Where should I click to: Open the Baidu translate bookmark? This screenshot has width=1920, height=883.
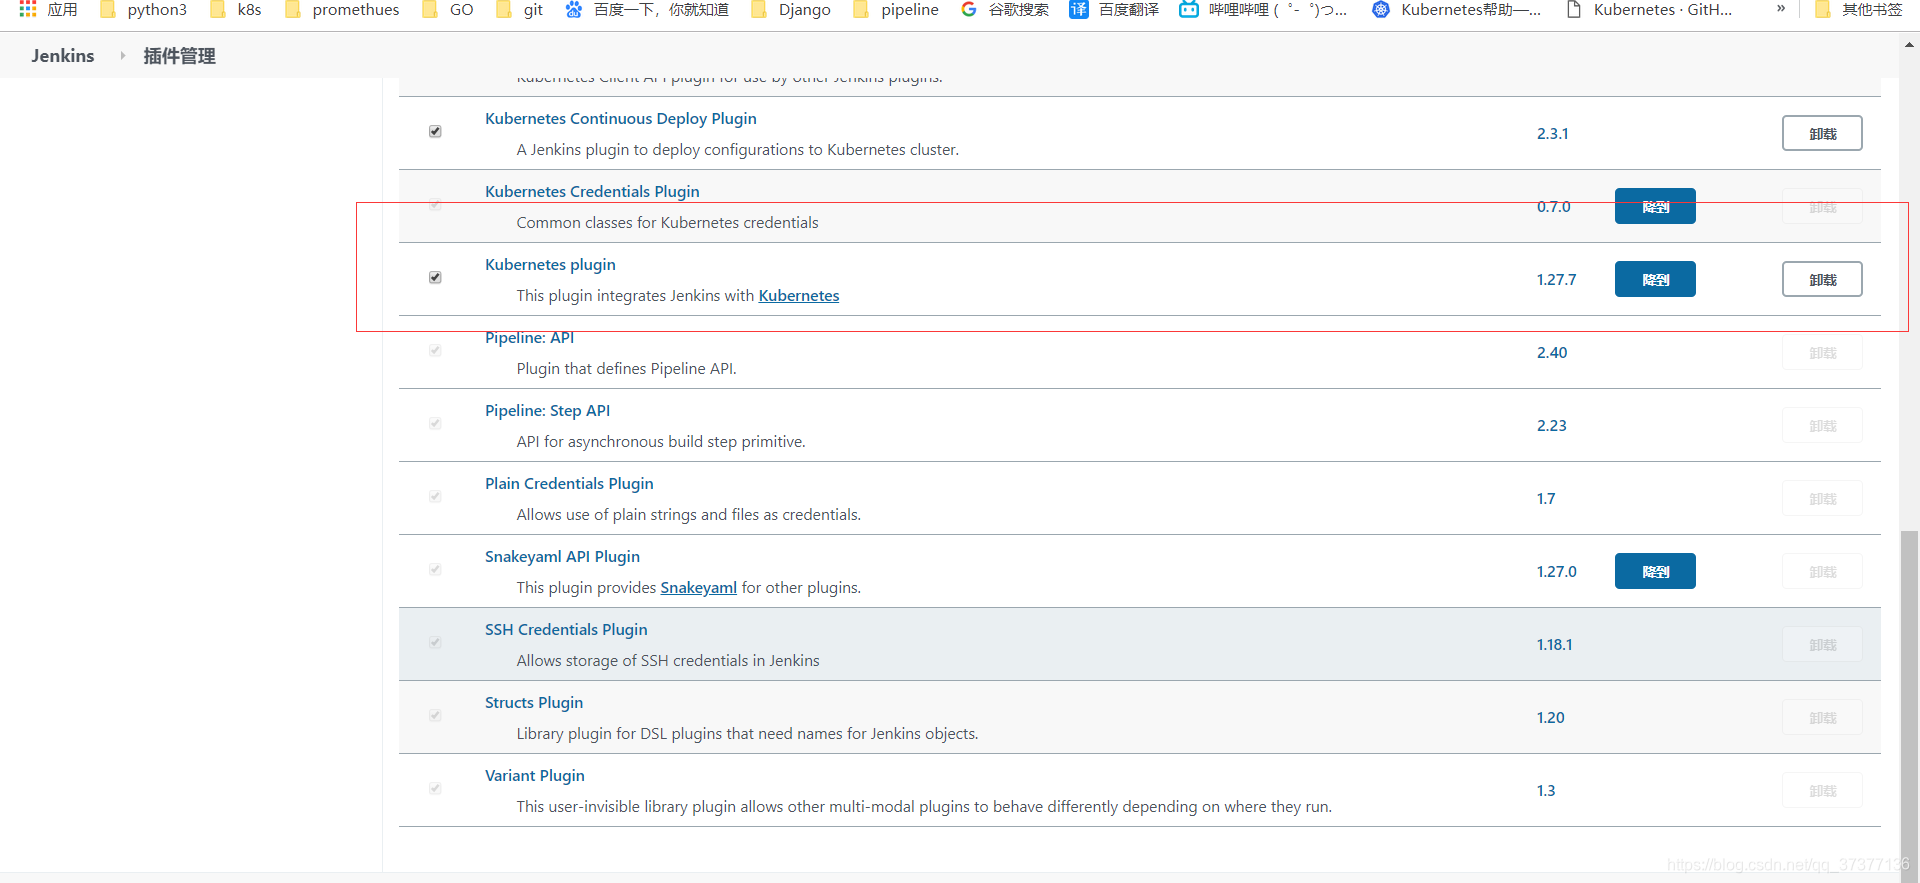1114,10
